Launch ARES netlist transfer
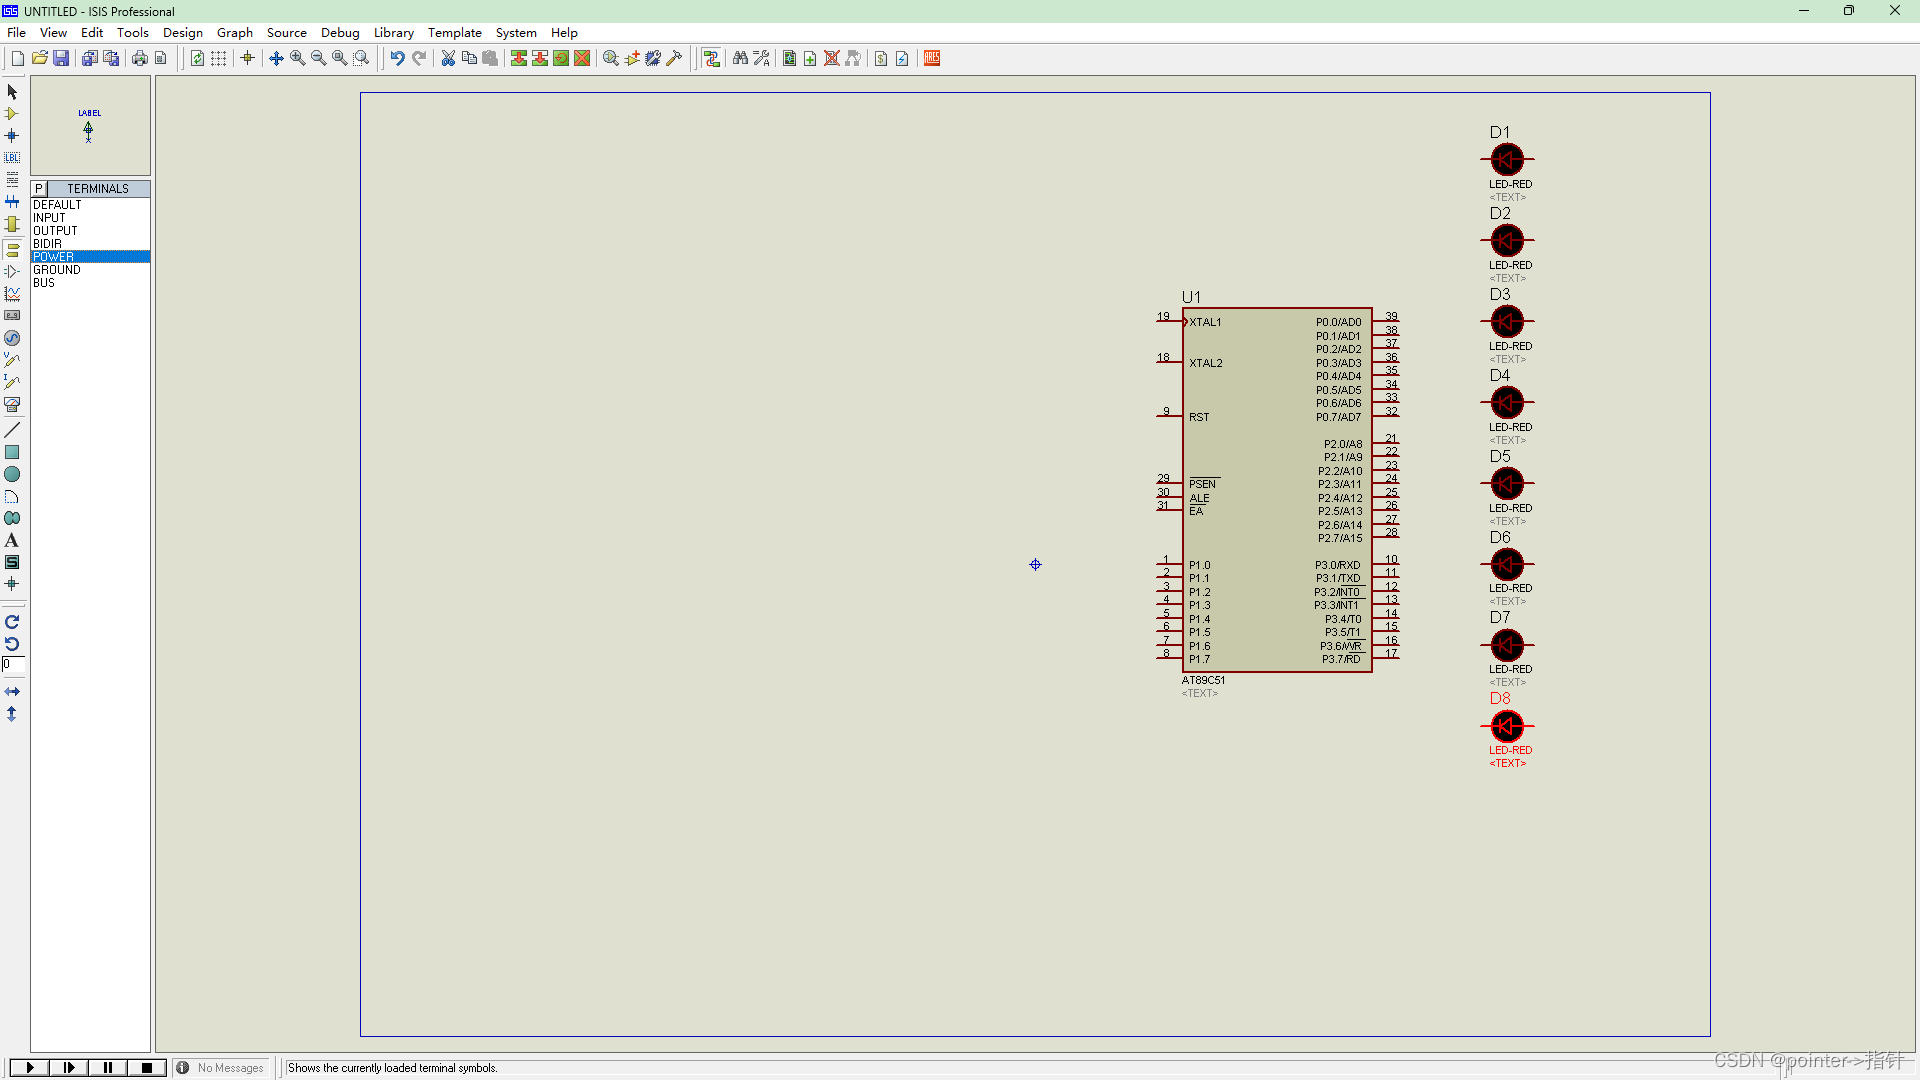 (932, 58)
